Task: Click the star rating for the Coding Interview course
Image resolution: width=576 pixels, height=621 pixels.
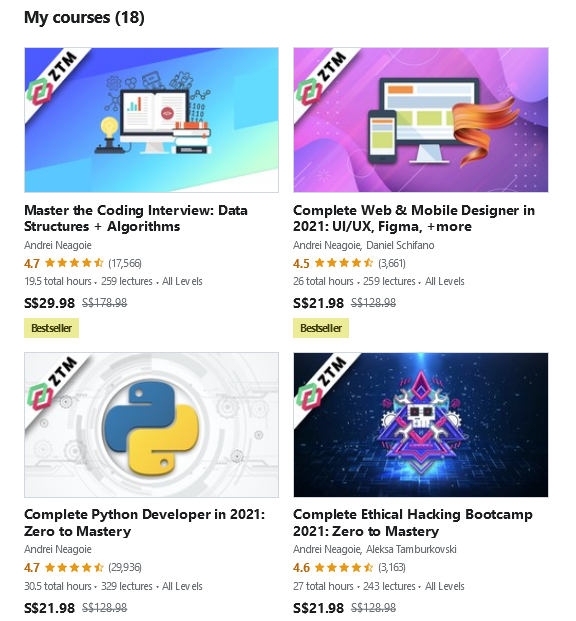Action: (74, 263)
